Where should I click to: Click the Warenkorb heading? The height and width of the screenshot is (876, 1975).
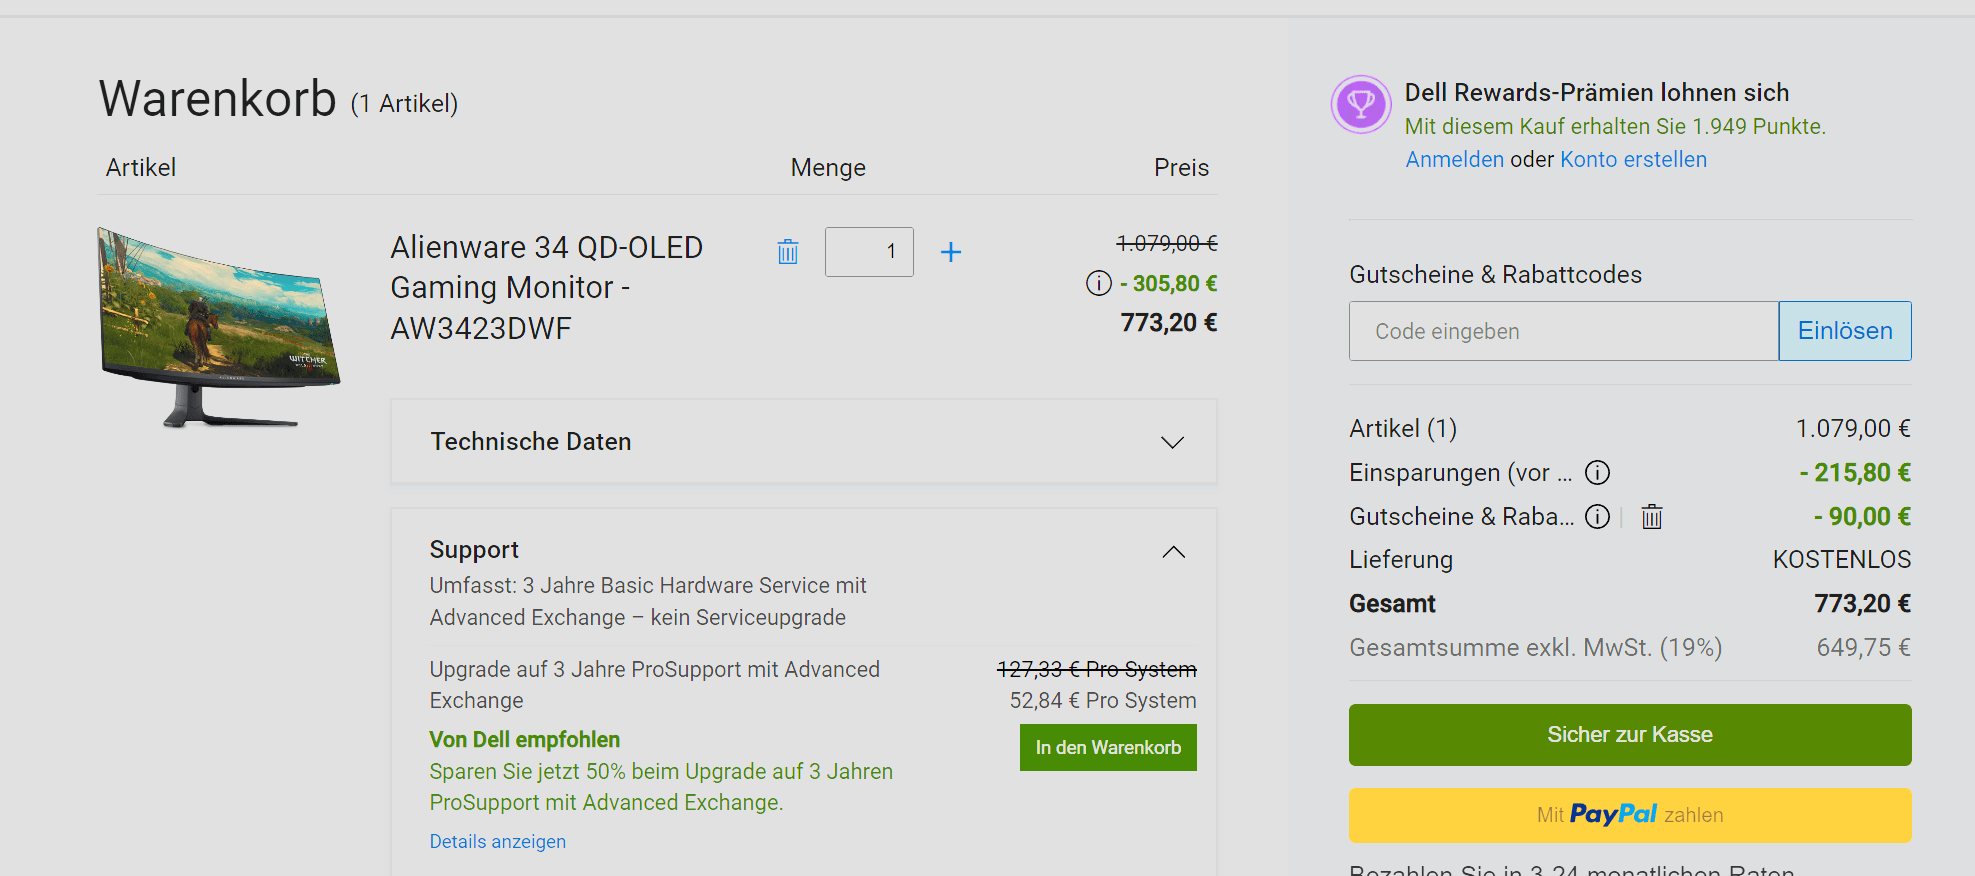point(218,99)
